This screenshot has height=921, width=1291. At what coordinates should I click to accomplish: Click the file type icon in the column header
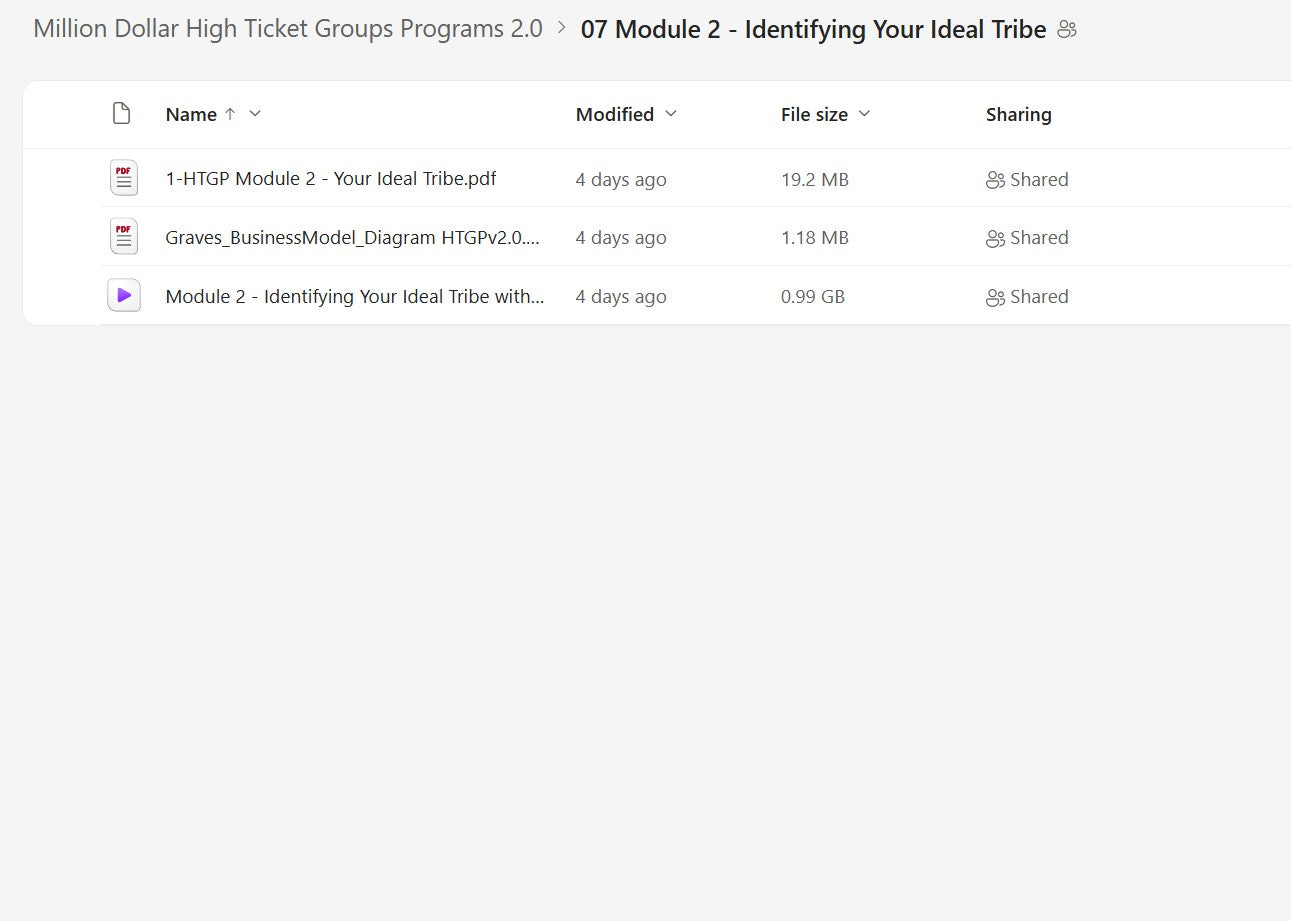pos(121,114)
